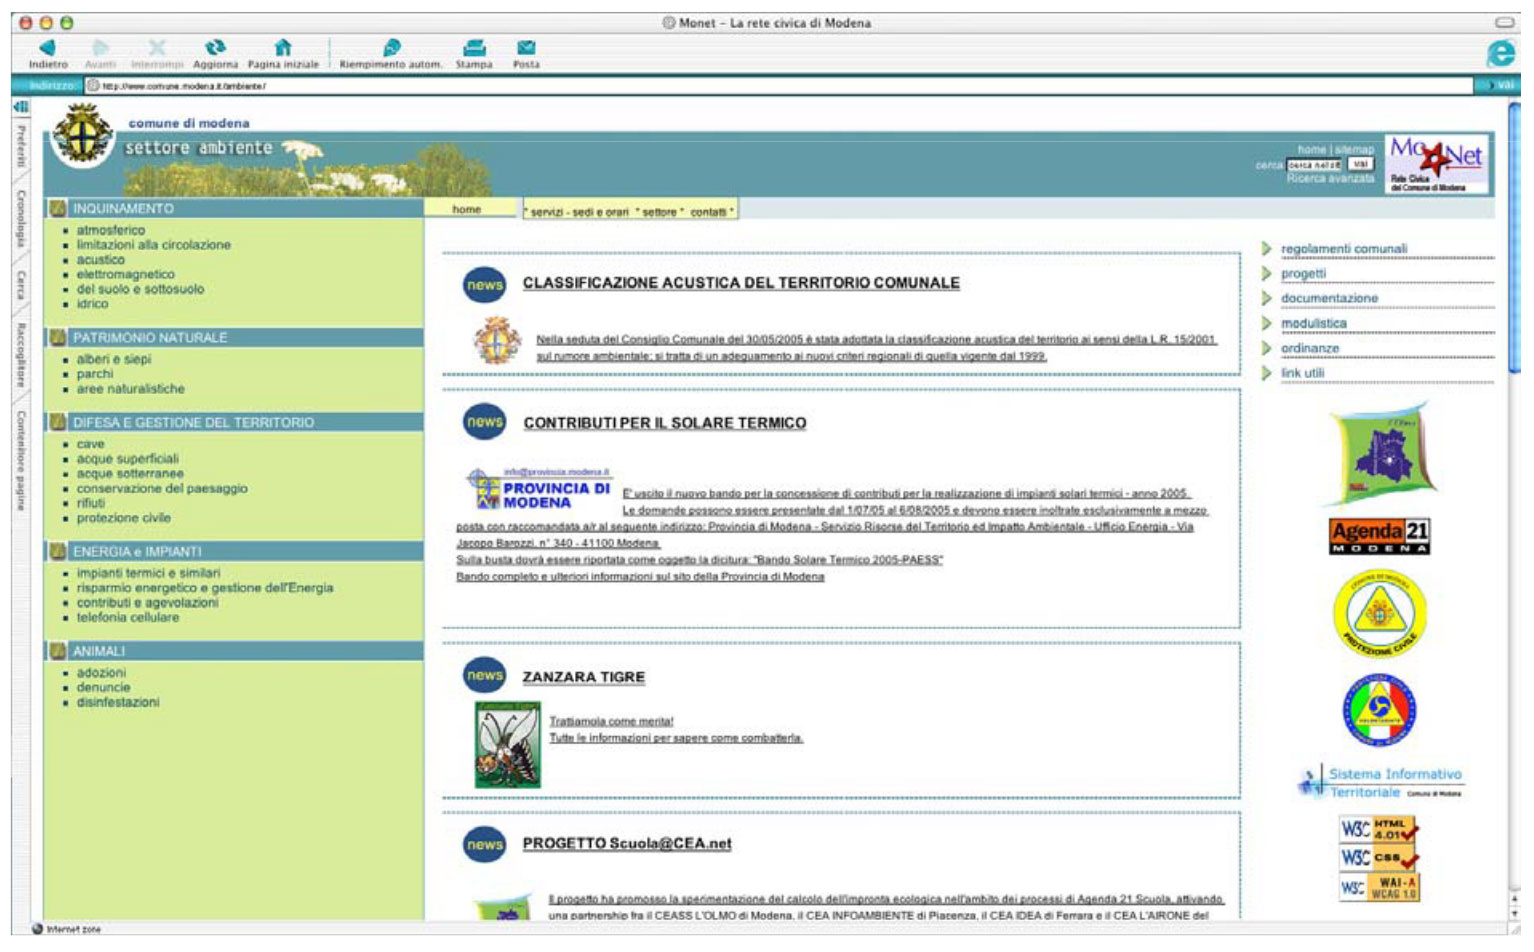Open the adozioni animals link
1534x952 pixels.
click(102, 674)
